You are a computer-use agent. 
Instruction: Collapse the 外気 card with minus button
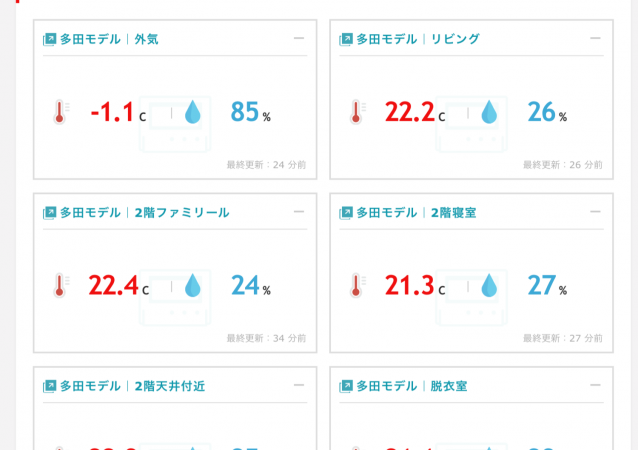[x=299, y=38]
